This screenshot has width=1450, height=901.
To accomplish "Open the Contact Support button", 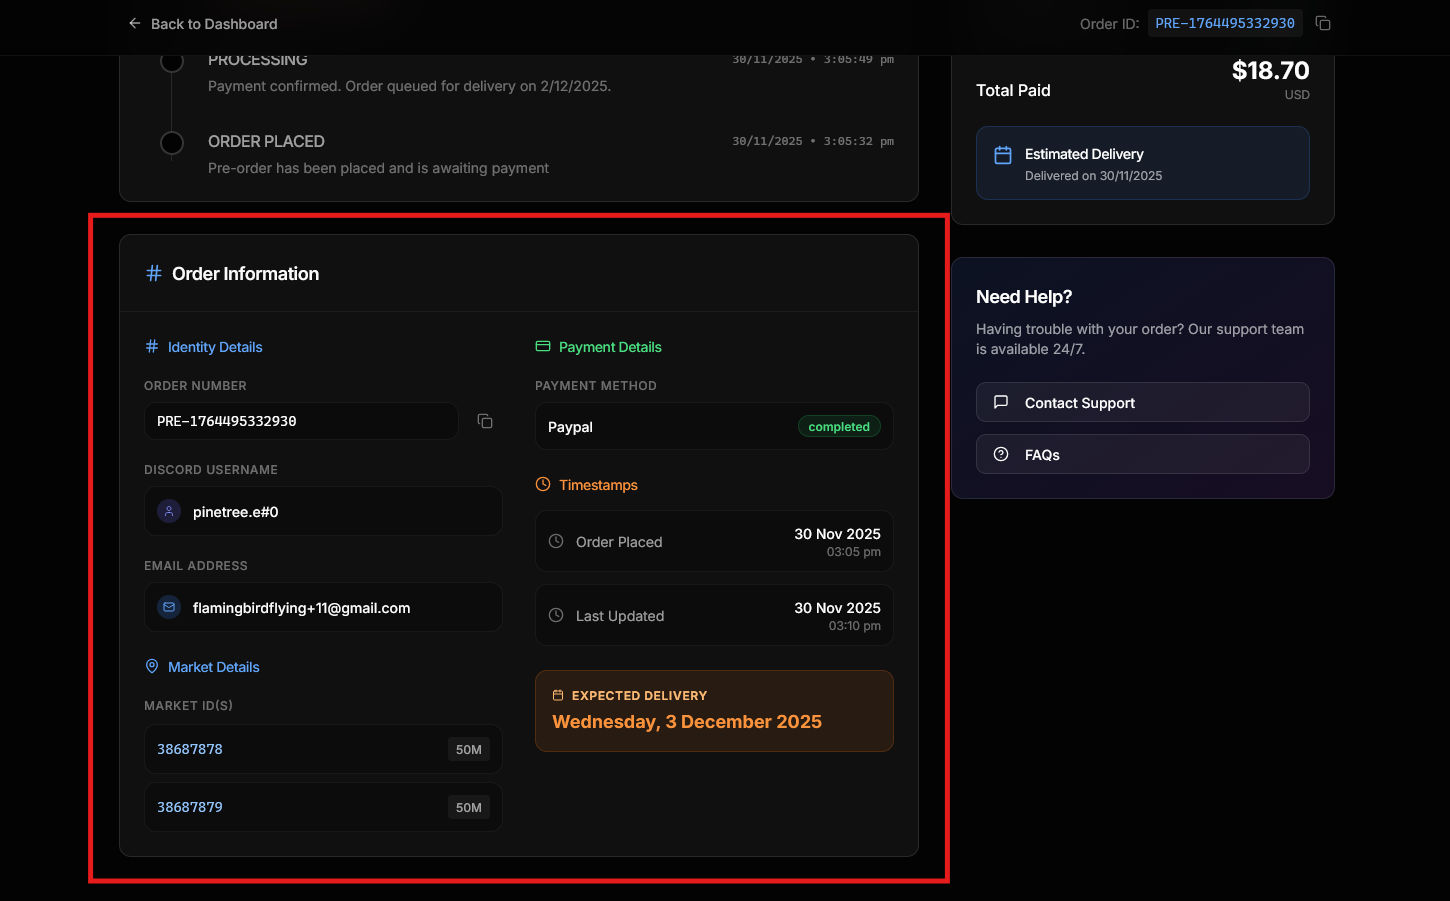I will tap(1142, 402).
